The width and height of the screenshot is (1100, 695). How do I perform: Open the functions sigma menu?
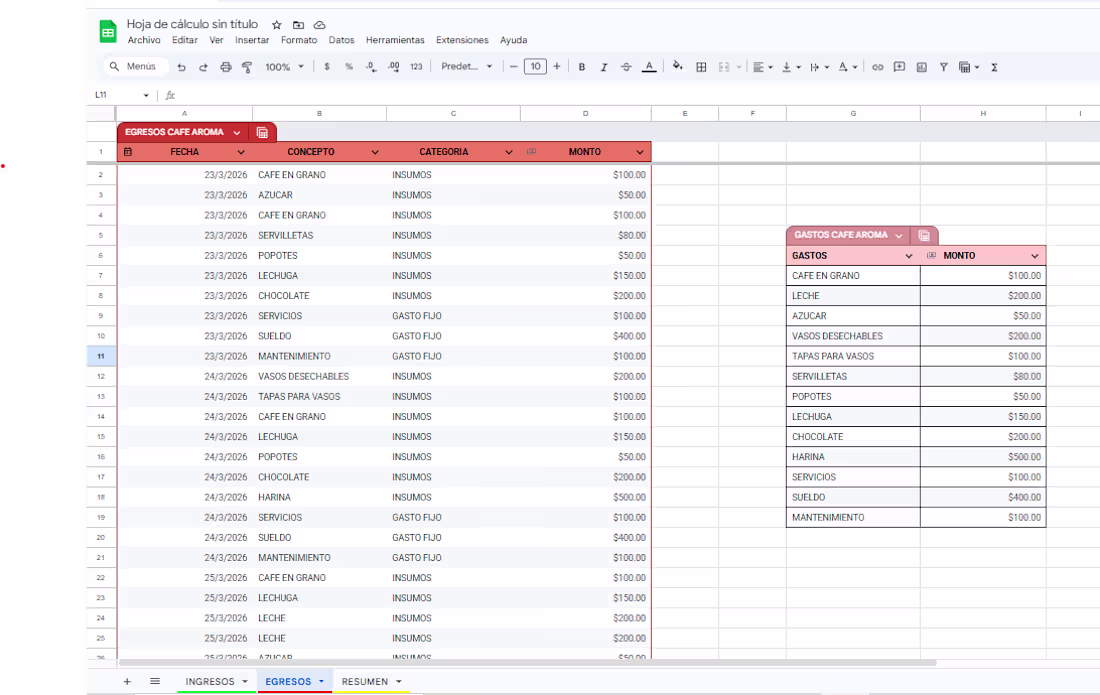coord(993,66)
